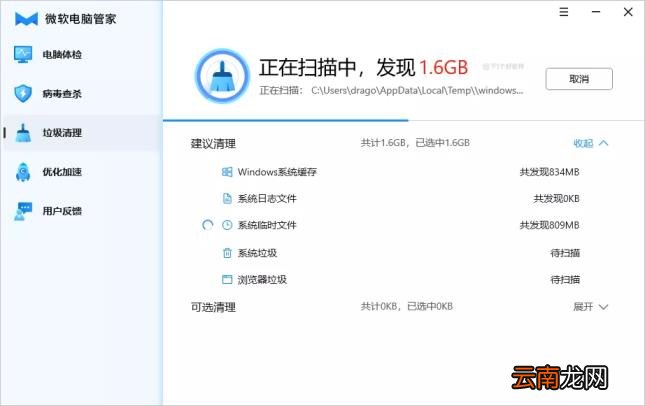Switch to 病毒查杀 tab label
Image resolution: width=645 pixels, height=406 pixels.
tap(62, 94)
